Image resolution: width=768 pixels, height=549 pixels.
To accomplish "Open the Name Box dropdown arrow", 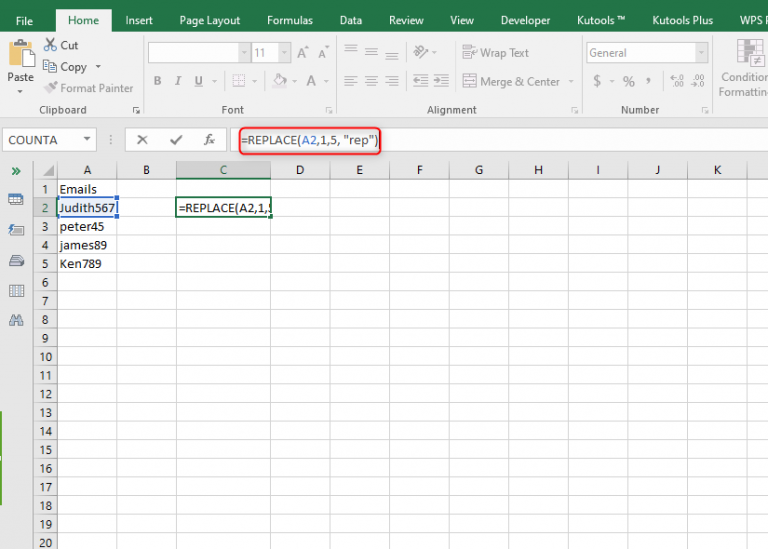I will coord(87,139).
